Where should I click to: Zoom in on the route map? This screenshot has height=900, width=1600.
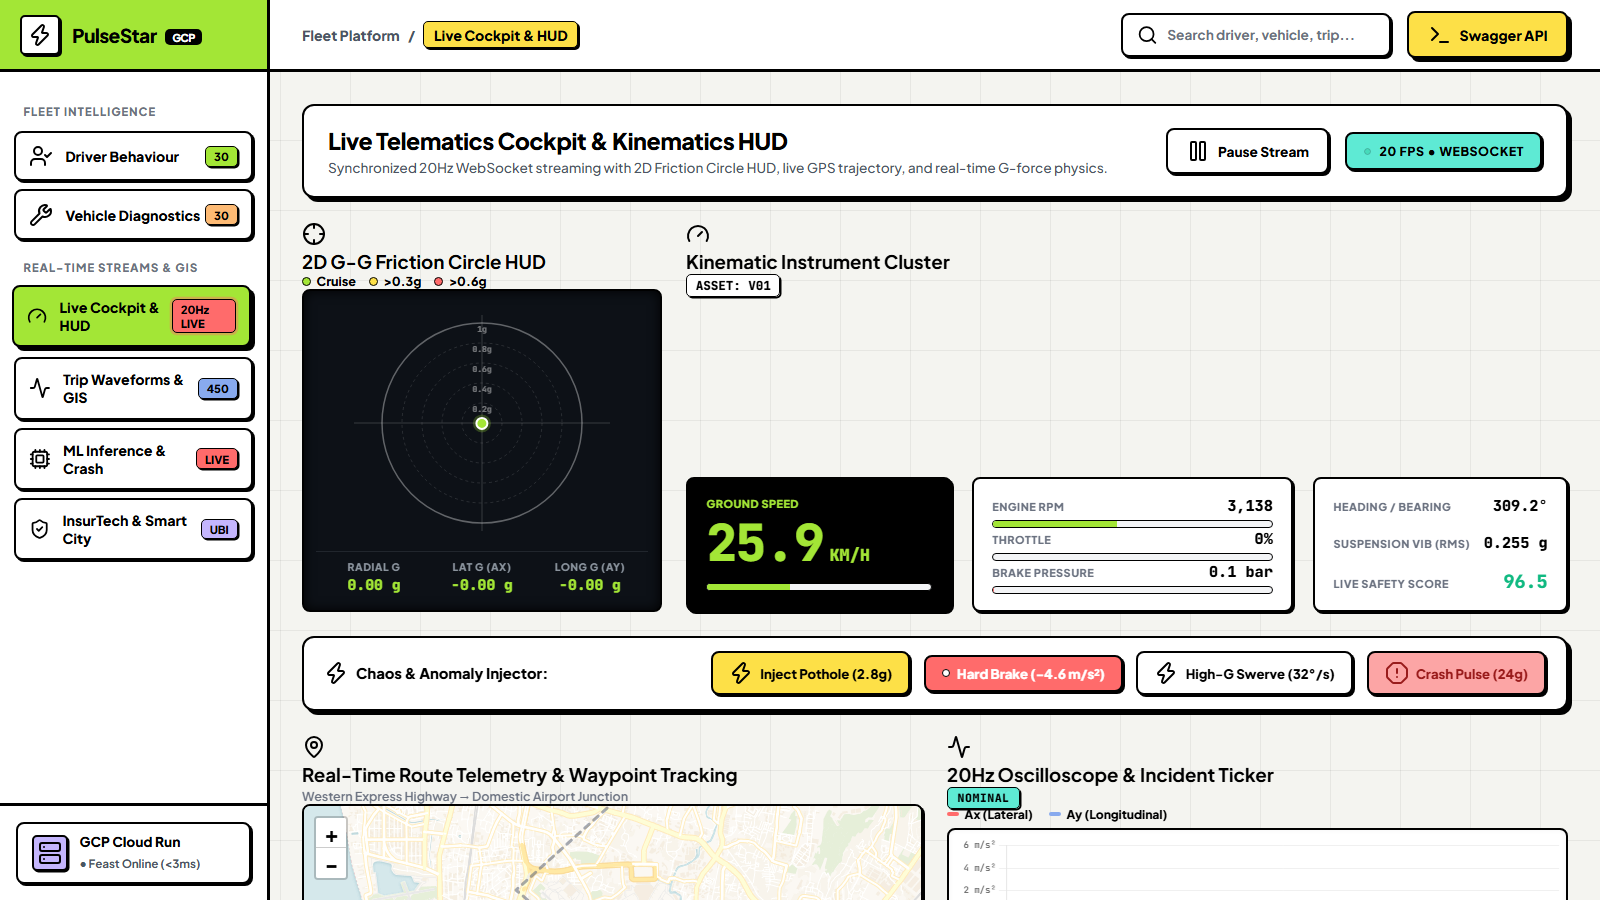pyautogui.click(x=331, y=836)
